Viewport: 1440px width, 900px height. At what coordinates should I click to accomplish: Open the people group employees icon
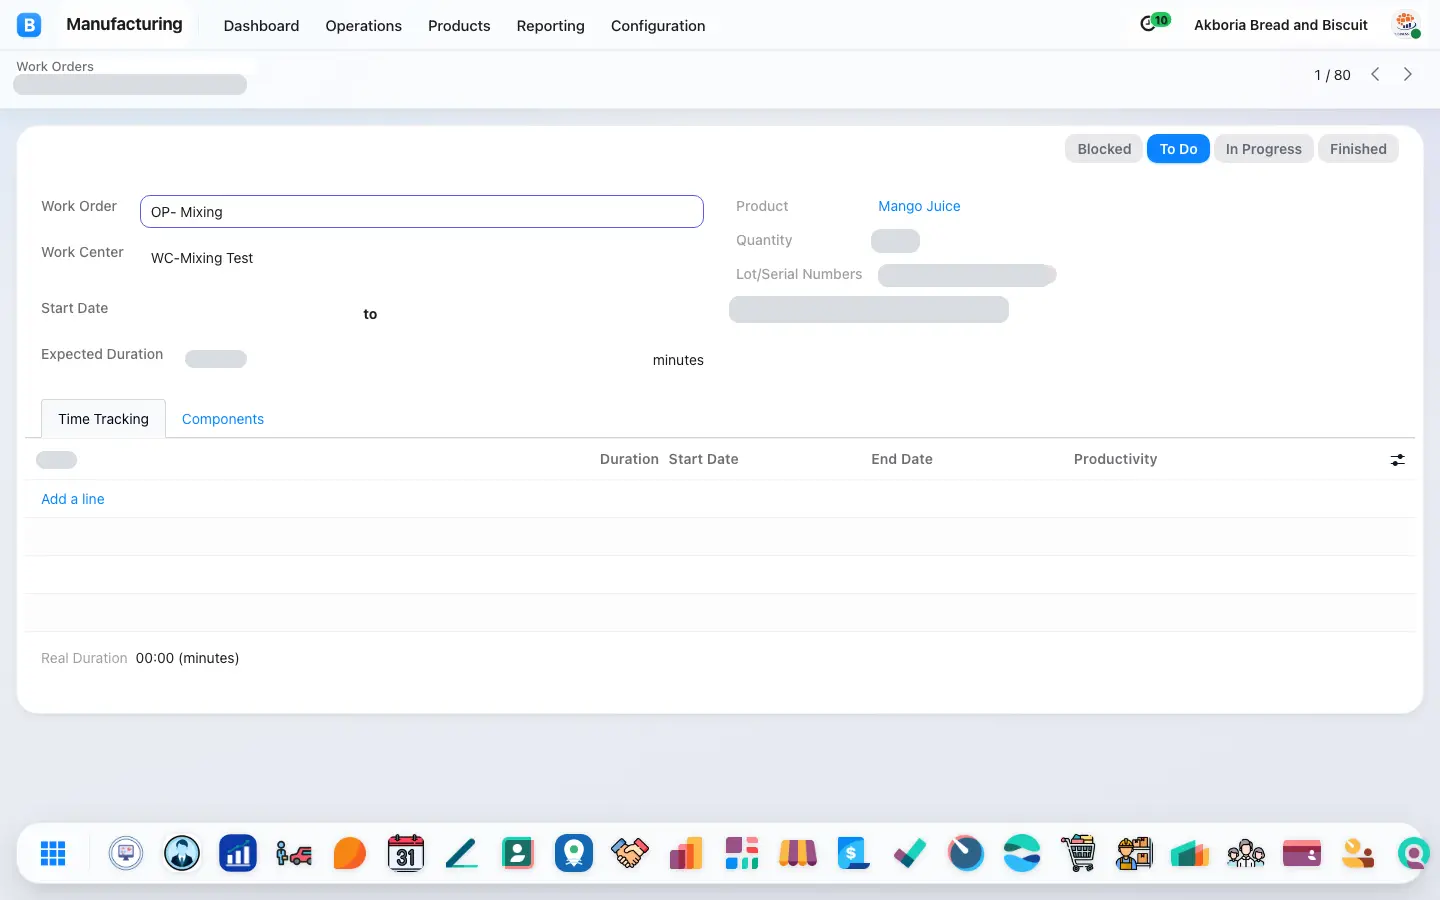tap(1246, 853)
